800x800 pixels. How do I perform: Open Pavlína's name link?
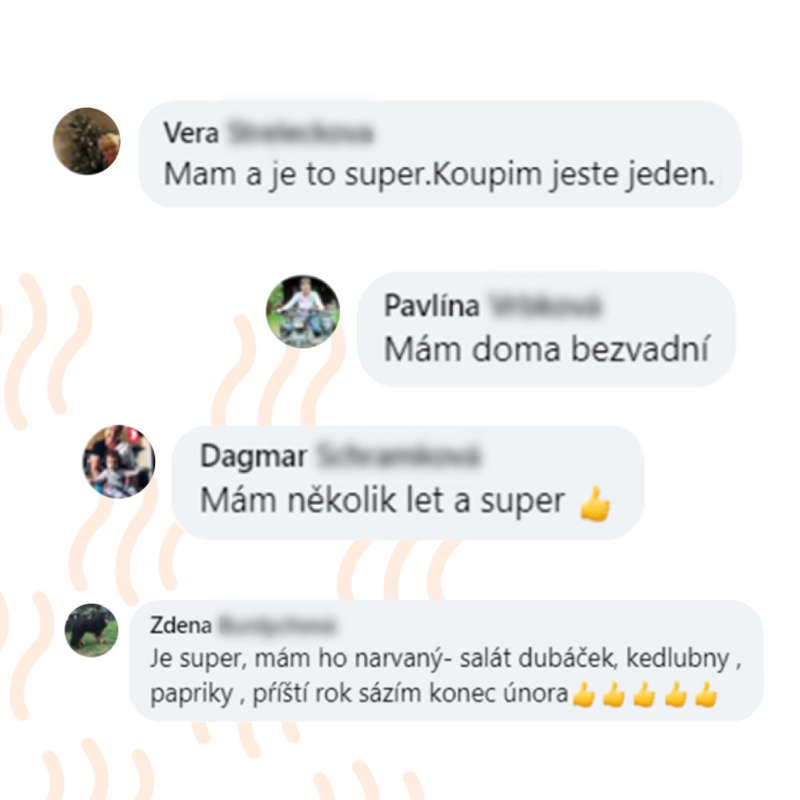click(432, 306)
